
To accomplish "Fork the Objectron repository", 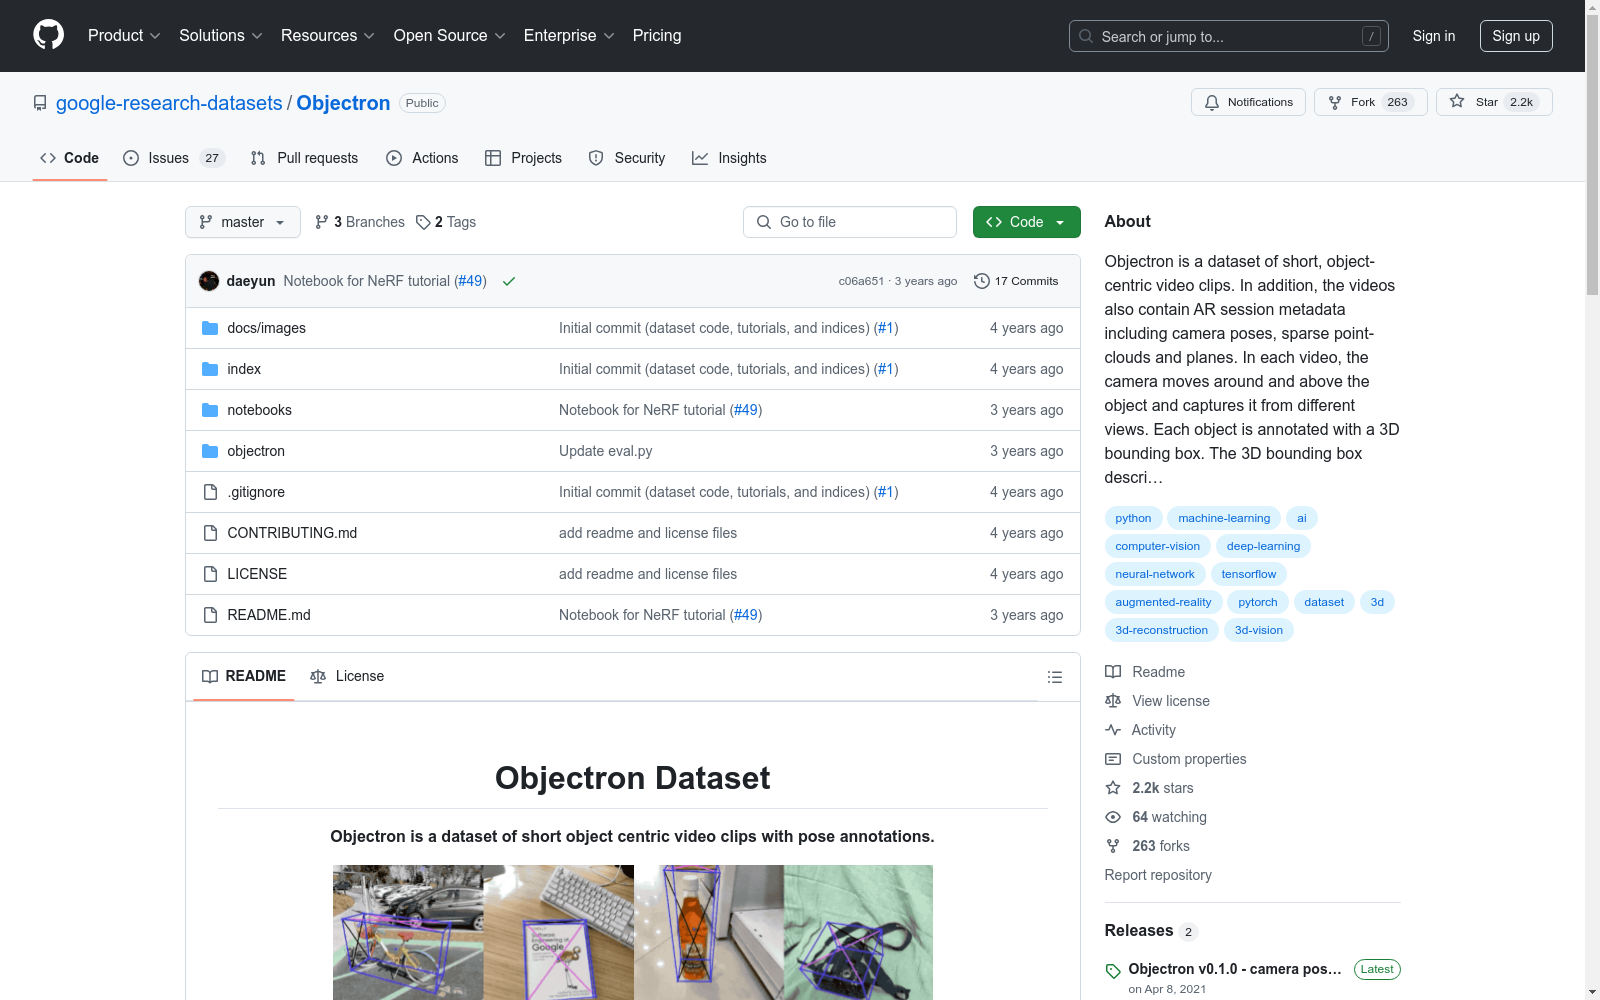I will point(1370,102).
